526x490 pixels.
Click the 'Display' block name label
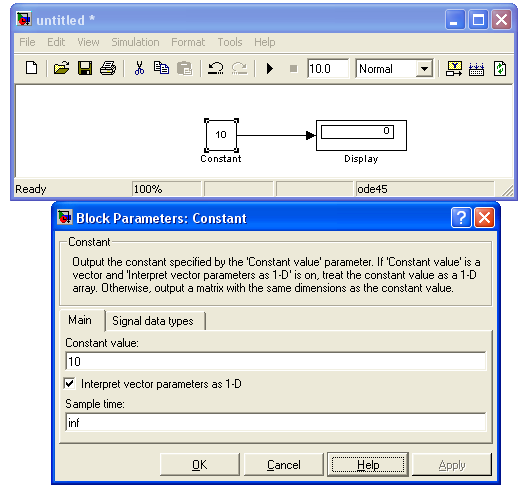pos(361,159)
